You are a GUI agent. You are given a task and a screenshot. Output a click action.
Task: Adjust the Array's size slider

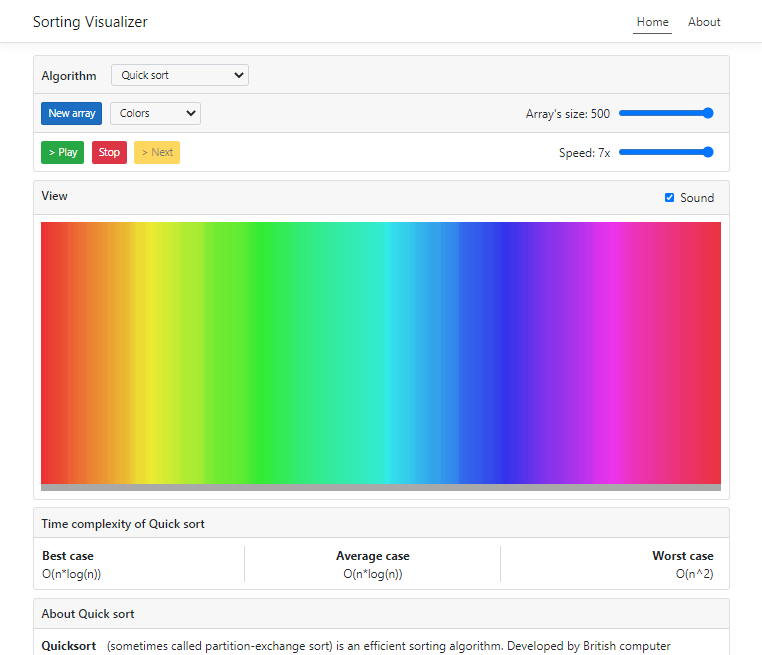[x=666, y=113]
